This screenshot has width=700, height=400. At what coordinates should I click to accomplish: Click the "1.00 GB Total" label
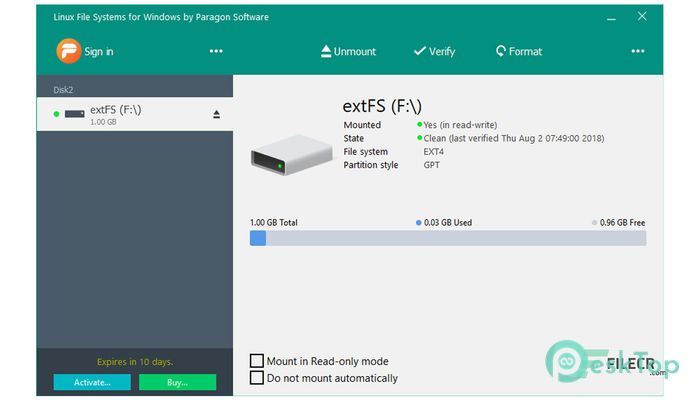(x=274, y=222)
